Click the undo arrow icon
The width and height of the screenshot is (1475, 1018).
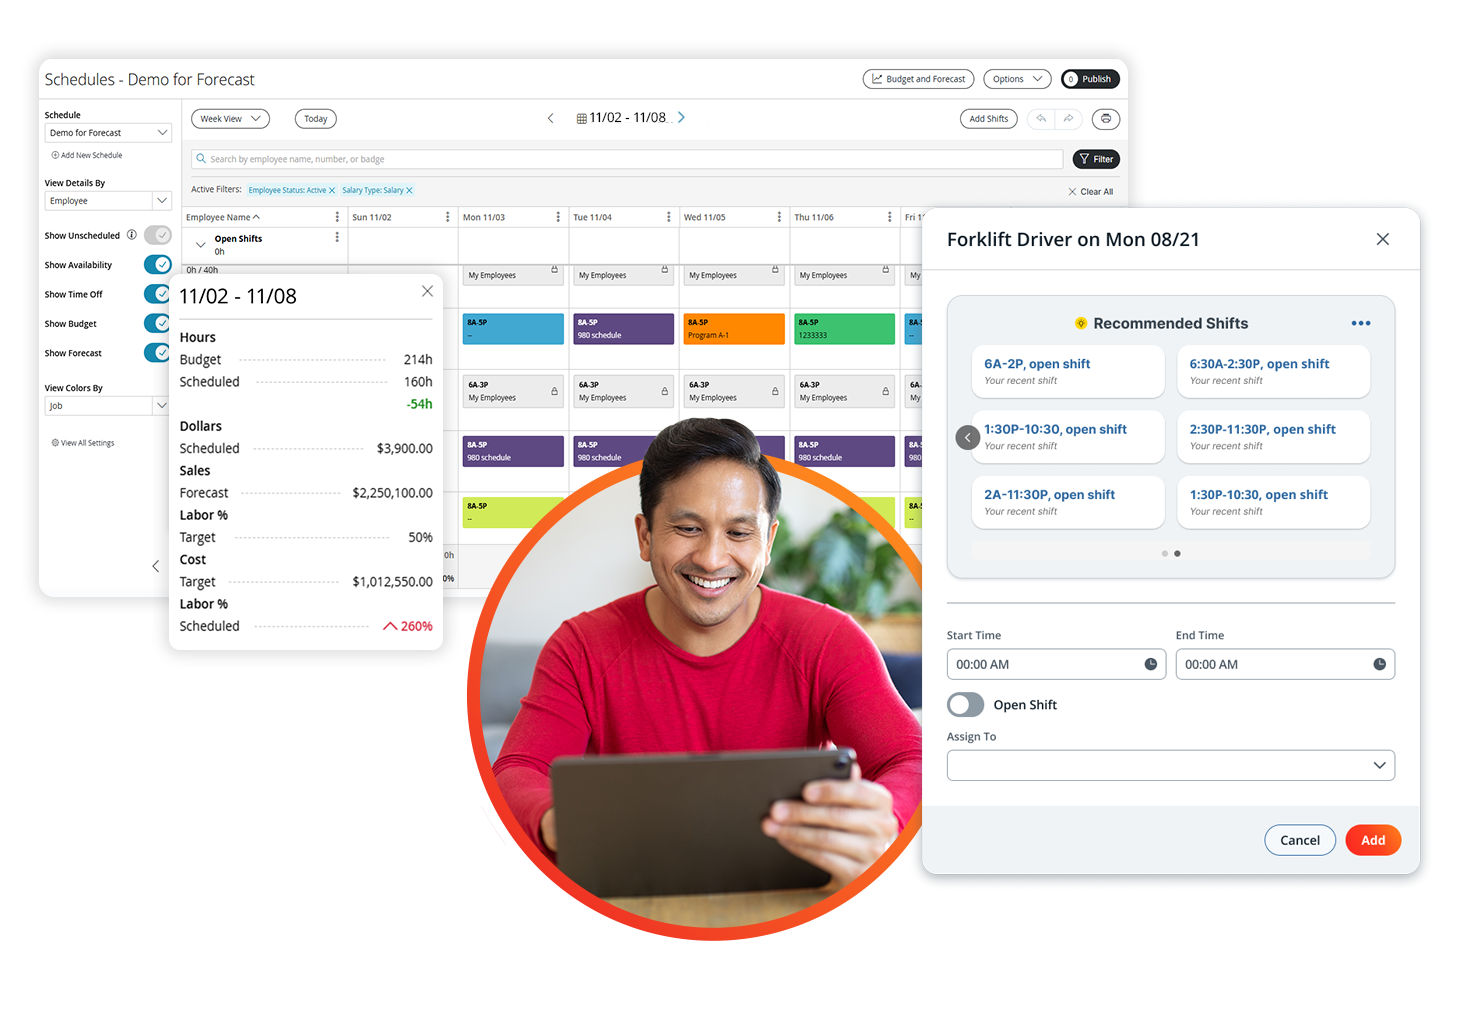(1041, 119)
